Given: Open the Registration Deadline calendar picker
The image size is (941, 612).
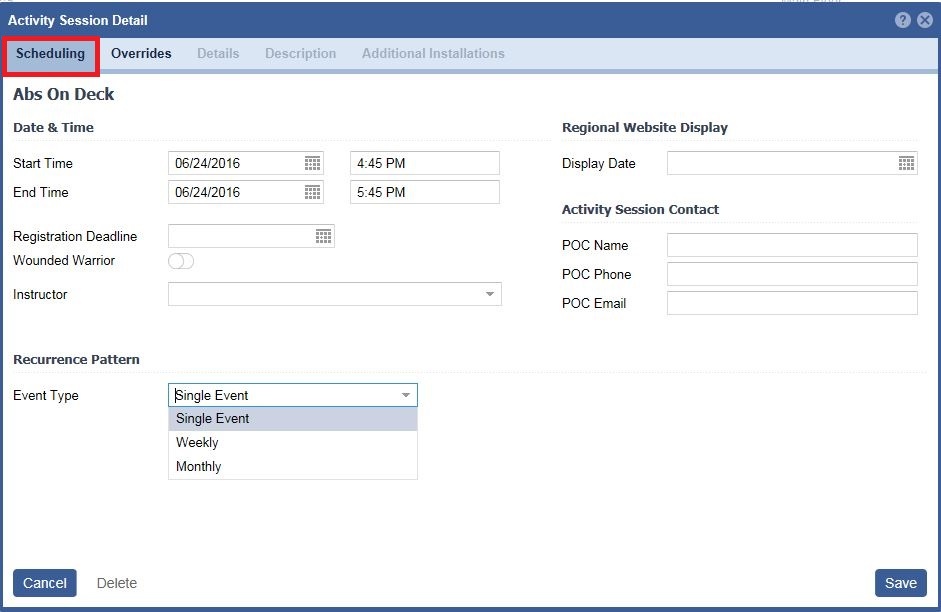Looking at the screenshot, I should [x=323, y=236].
